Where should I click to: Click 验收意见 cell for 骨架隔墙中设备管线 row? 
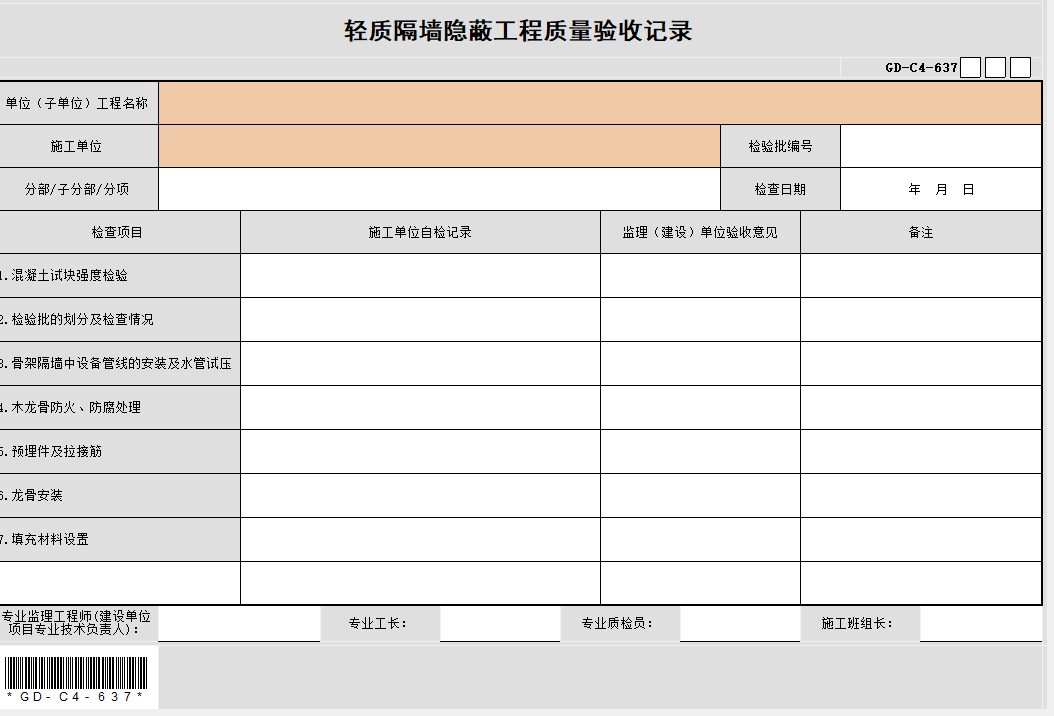(700, 363)
